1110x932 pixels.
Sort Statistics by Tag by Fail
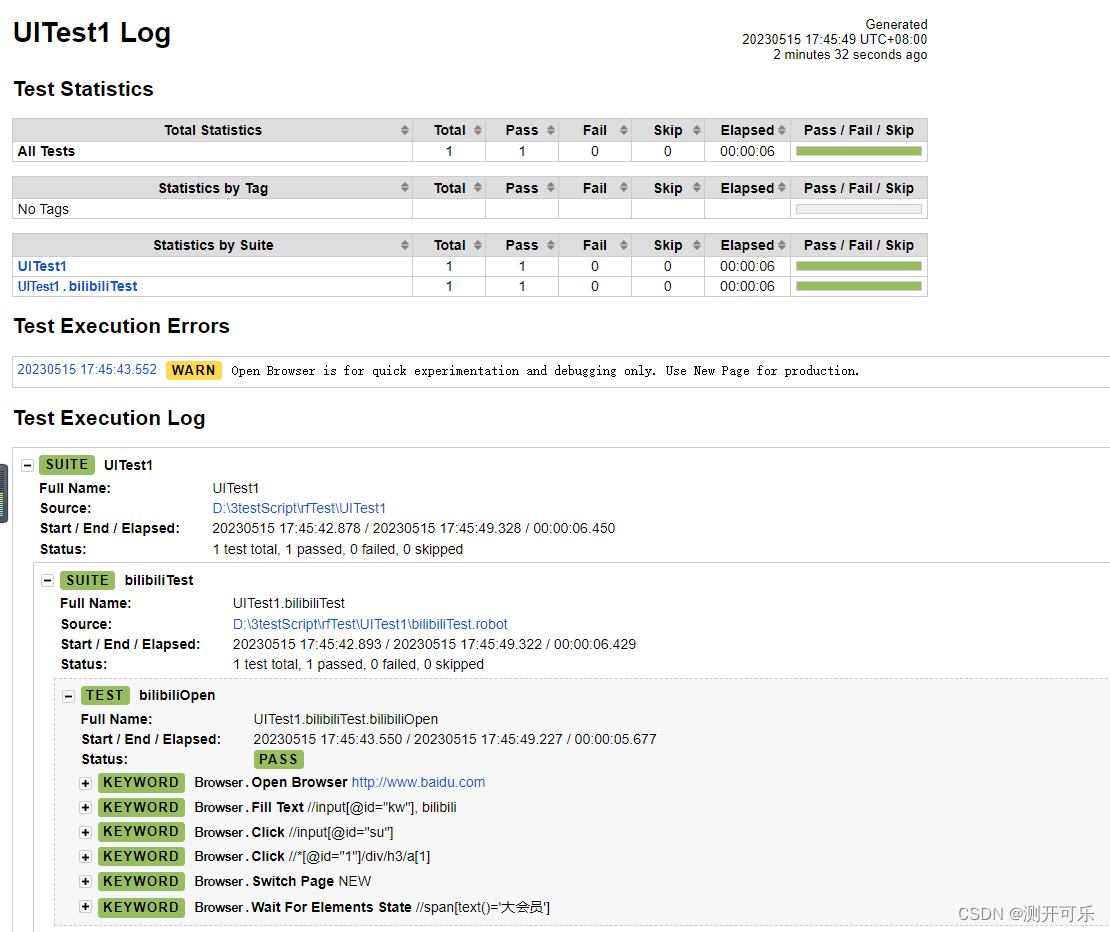coord(624,188)
